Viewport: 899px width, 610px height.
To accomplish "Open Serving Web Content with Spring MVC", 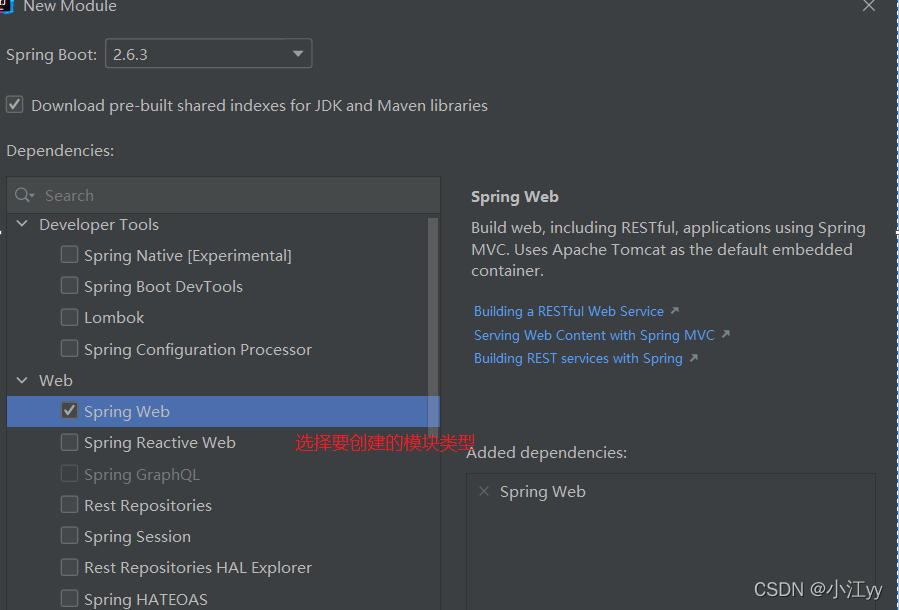I will (594, 335).
